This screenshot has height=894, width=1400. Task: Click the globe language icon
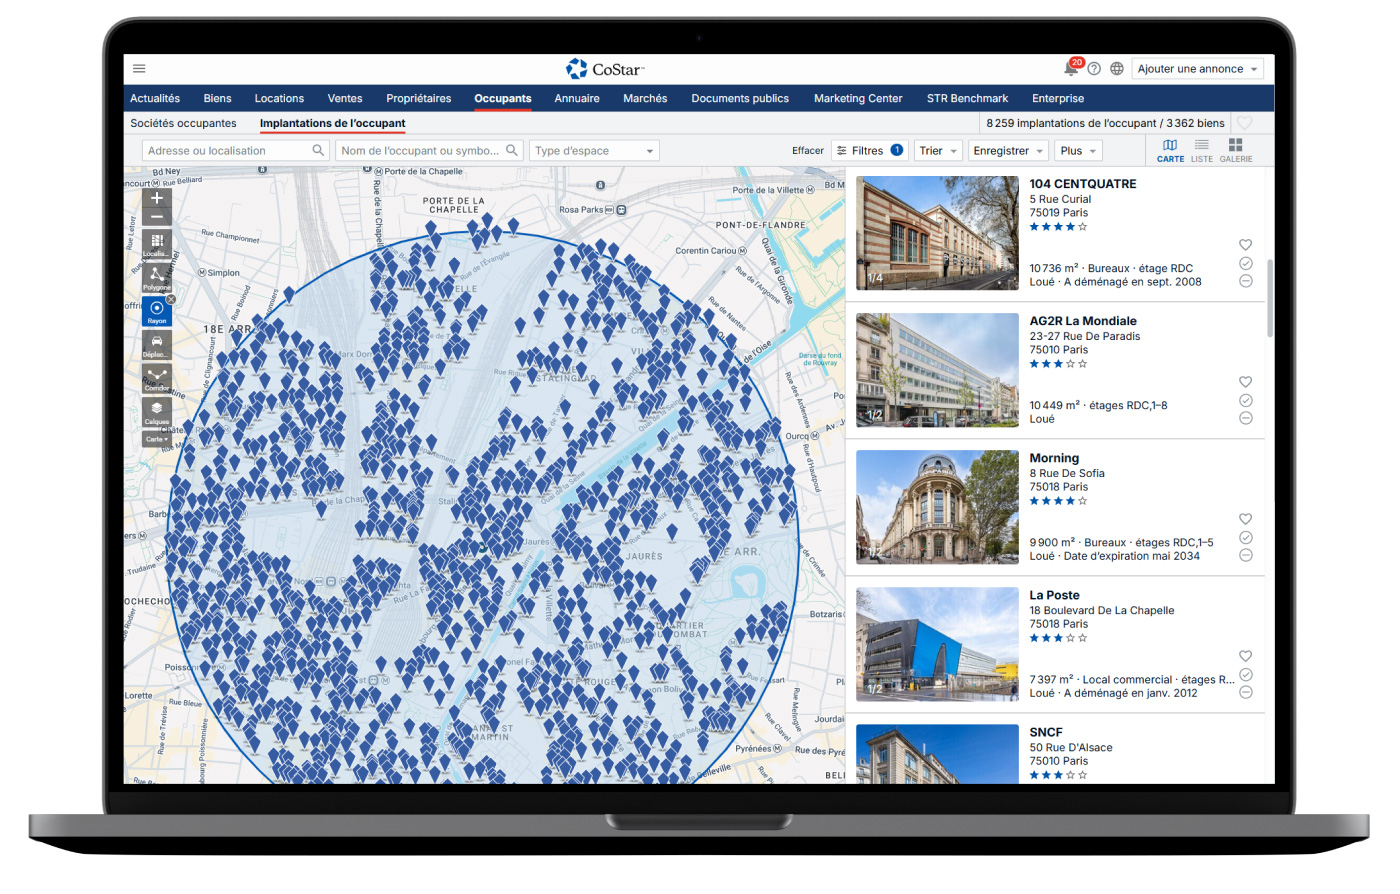click(x=1117, y=69)
